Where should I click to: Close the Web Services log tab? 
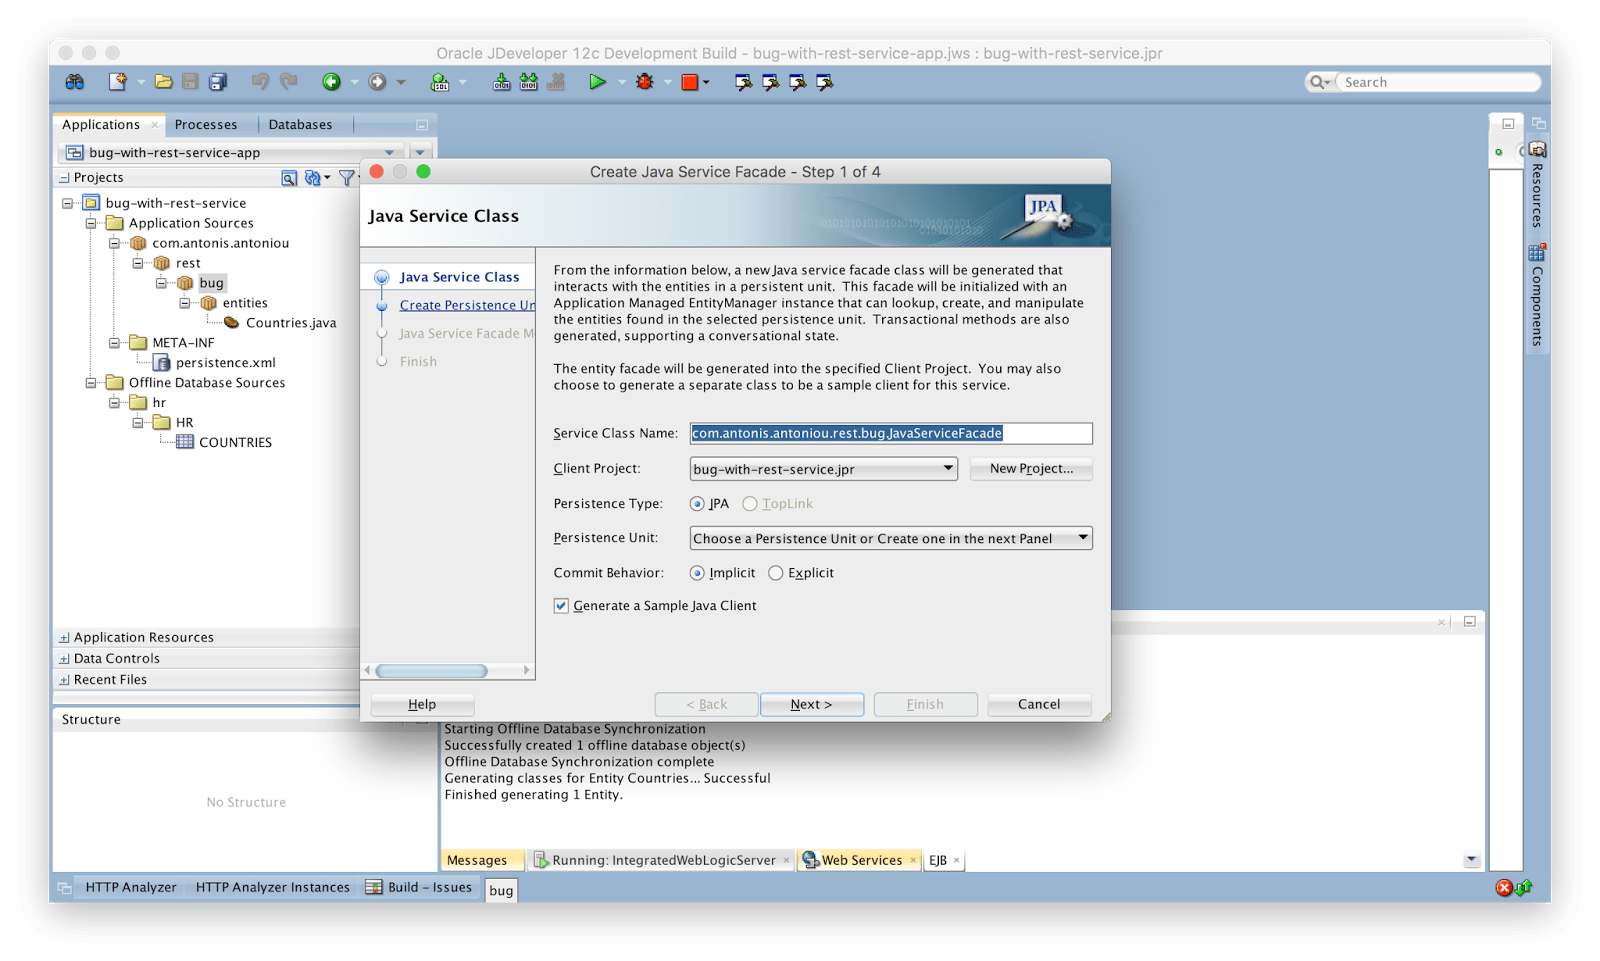[x=913, y=860]
